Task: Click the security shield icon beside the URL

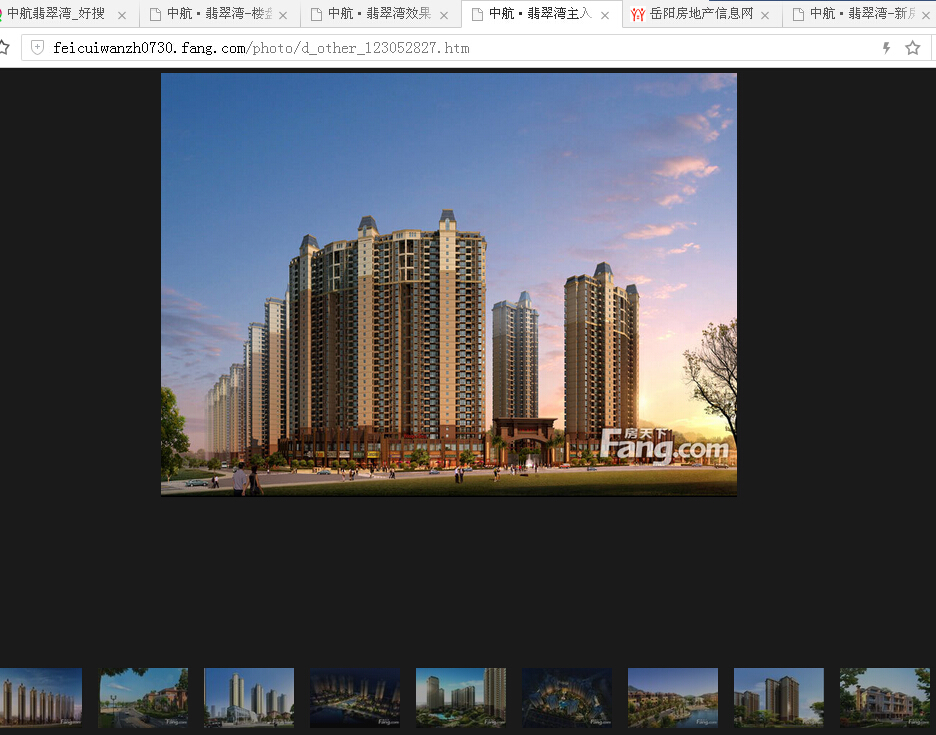Action: pos(38,48)
